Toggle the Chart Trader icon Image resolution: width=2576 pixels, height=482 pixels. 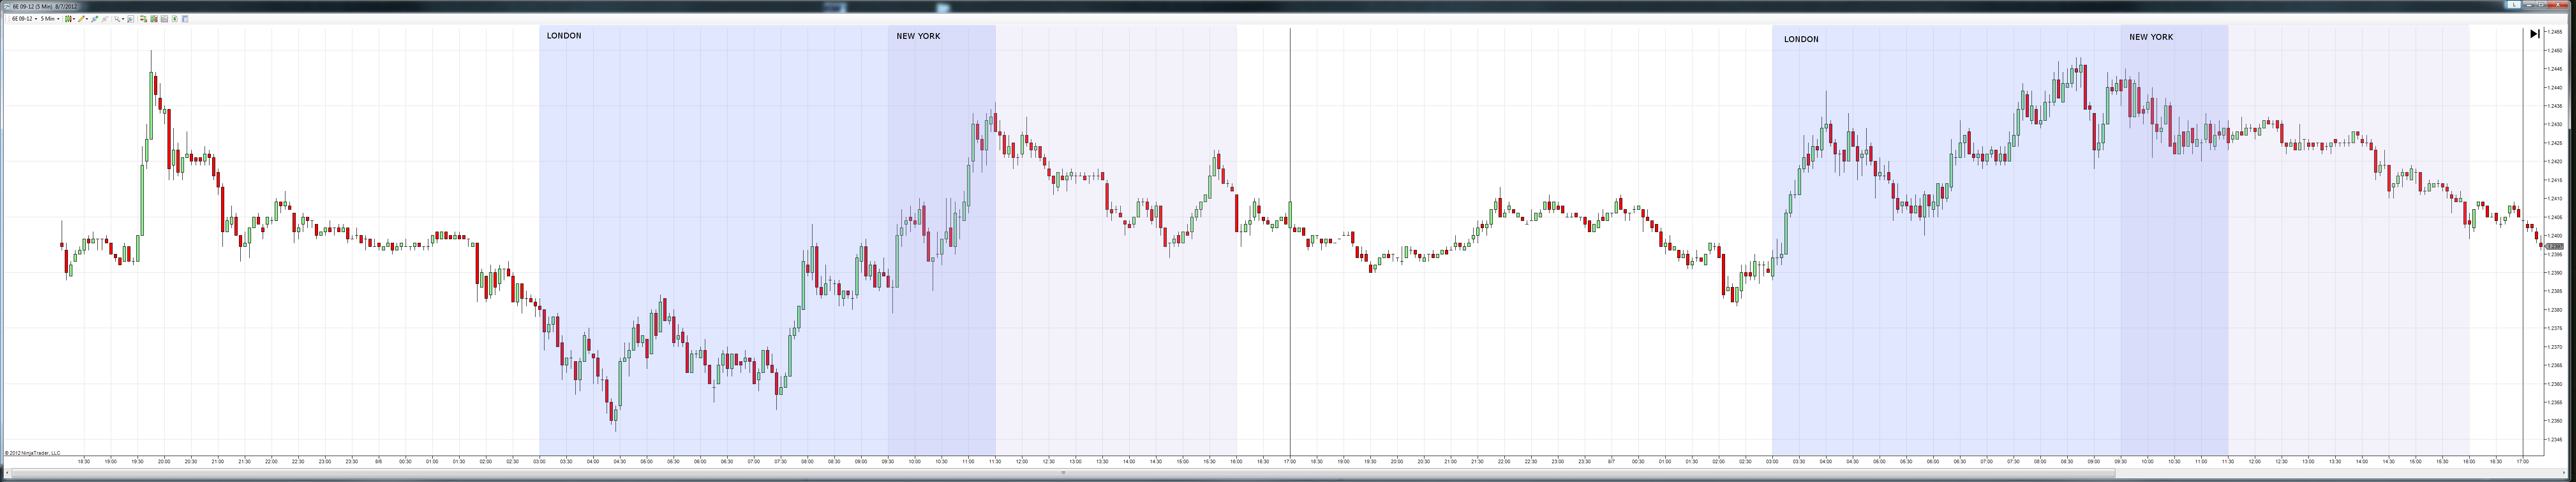pyautogui.click(x=143, y=19)
